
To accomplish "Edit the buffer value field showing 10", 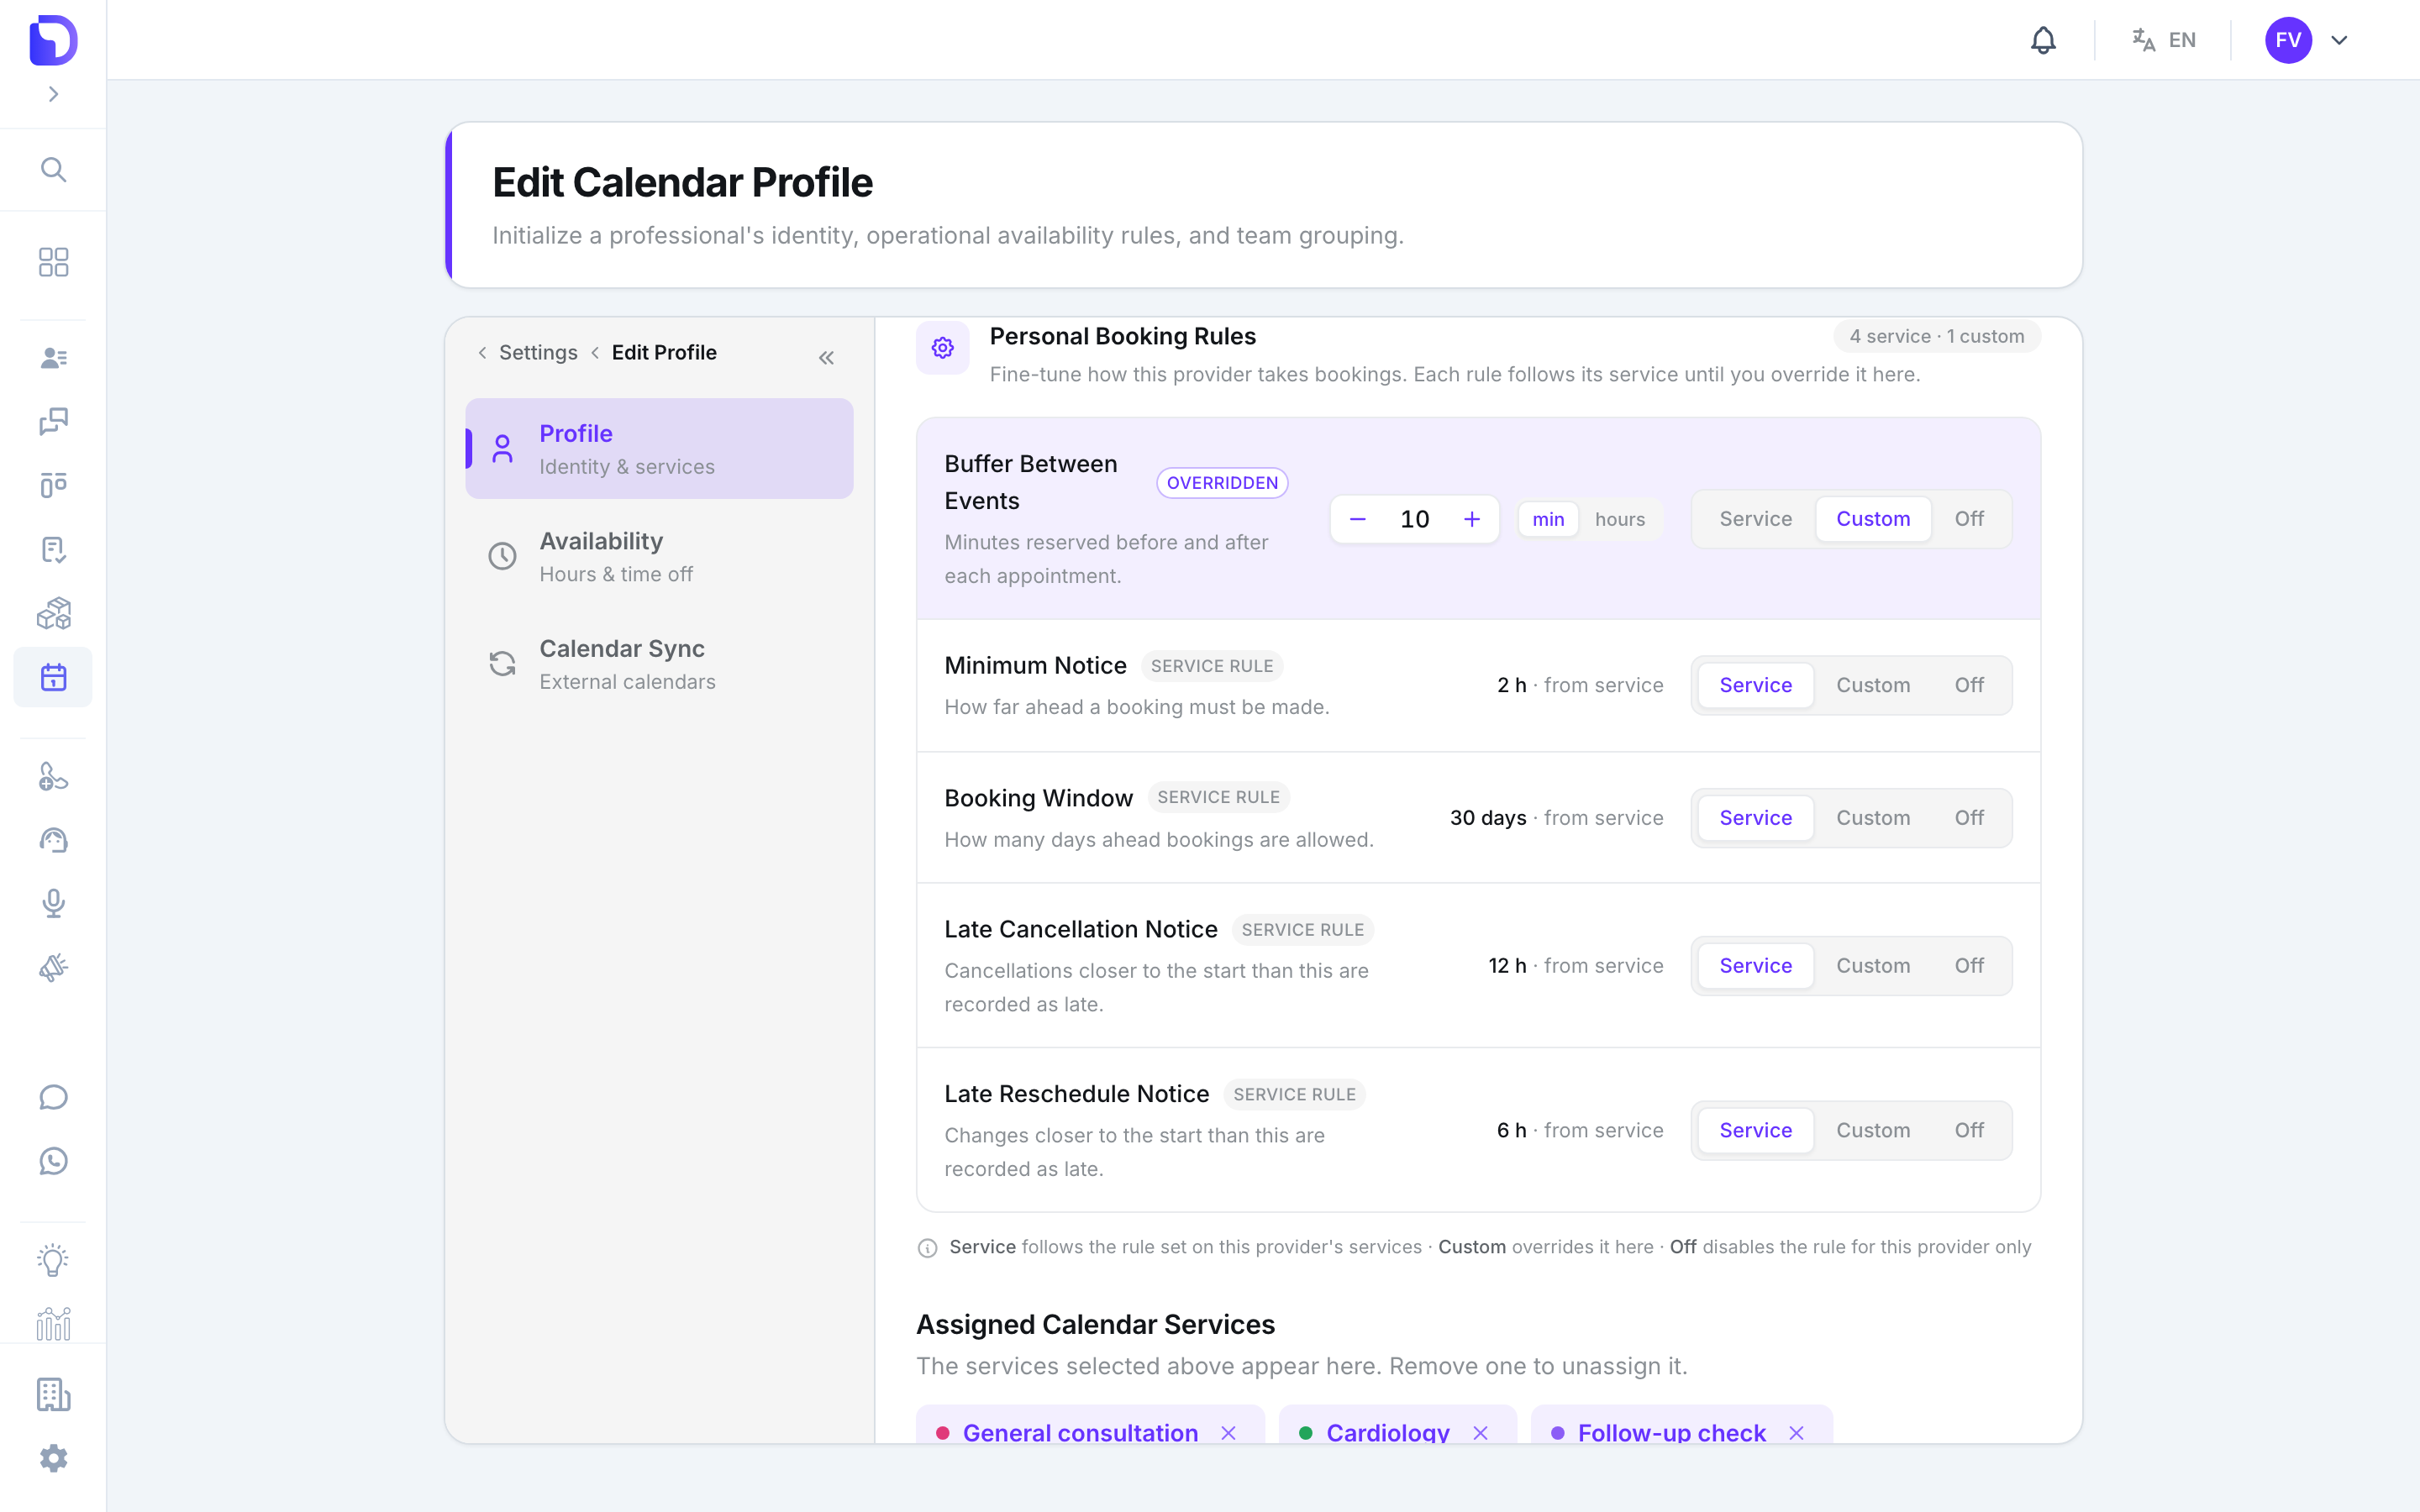I will pos(1414,519).
